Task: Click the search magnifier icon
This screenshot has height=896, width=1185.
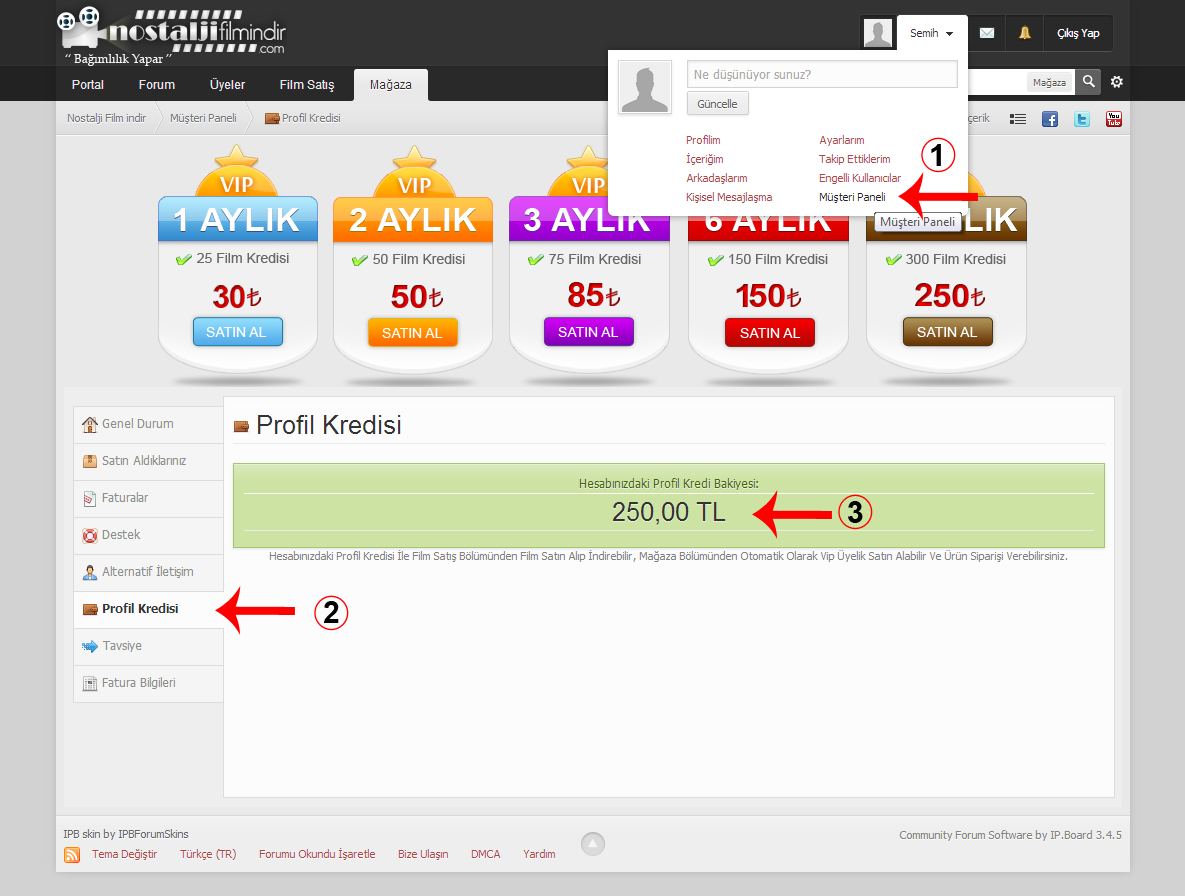Action: pos(1088,82)
